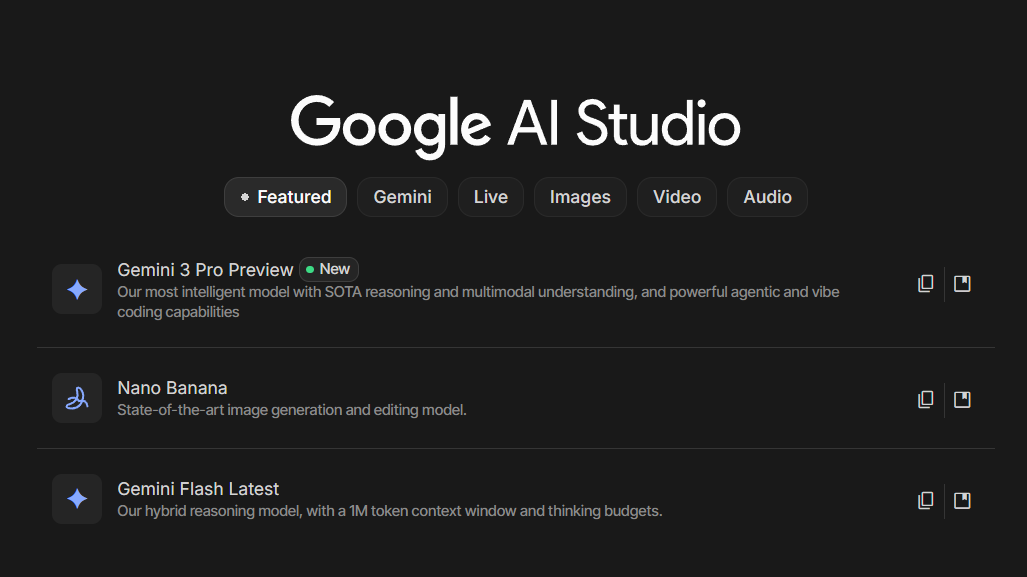Choose the Gemini Flash Latest title
Viewport: 1027px width, 577px height.
[x=198, y=489]
